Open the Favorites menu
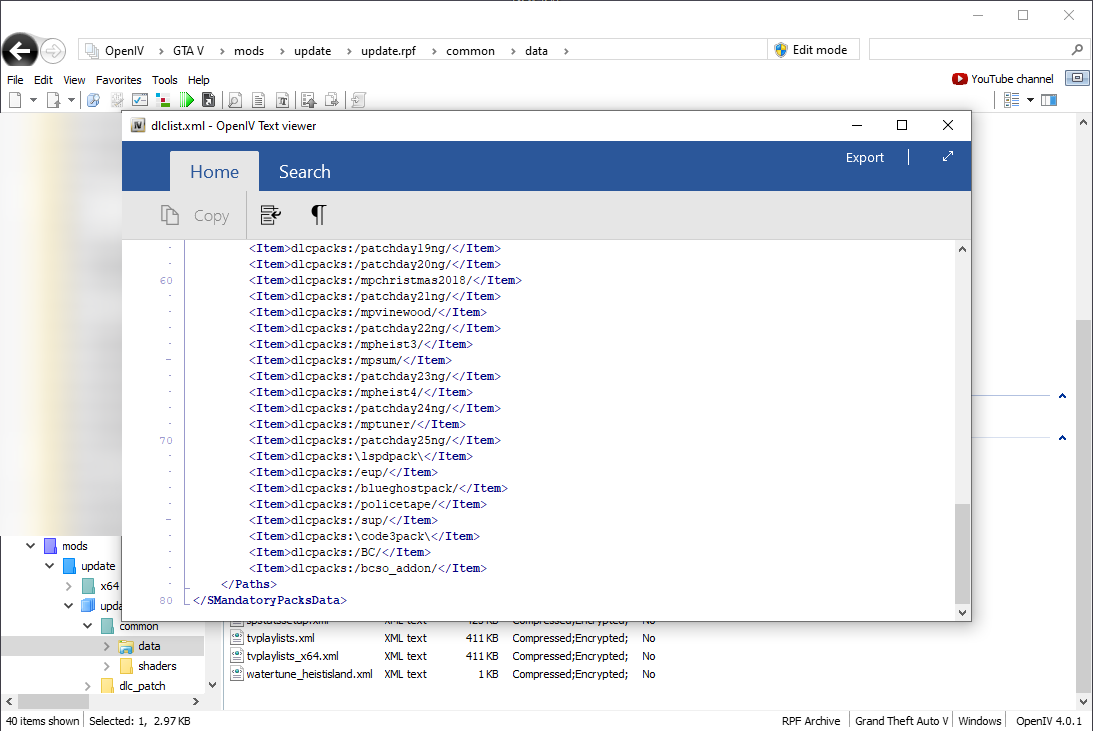Viewport: 1093px width, 731px height. point(118,80)
